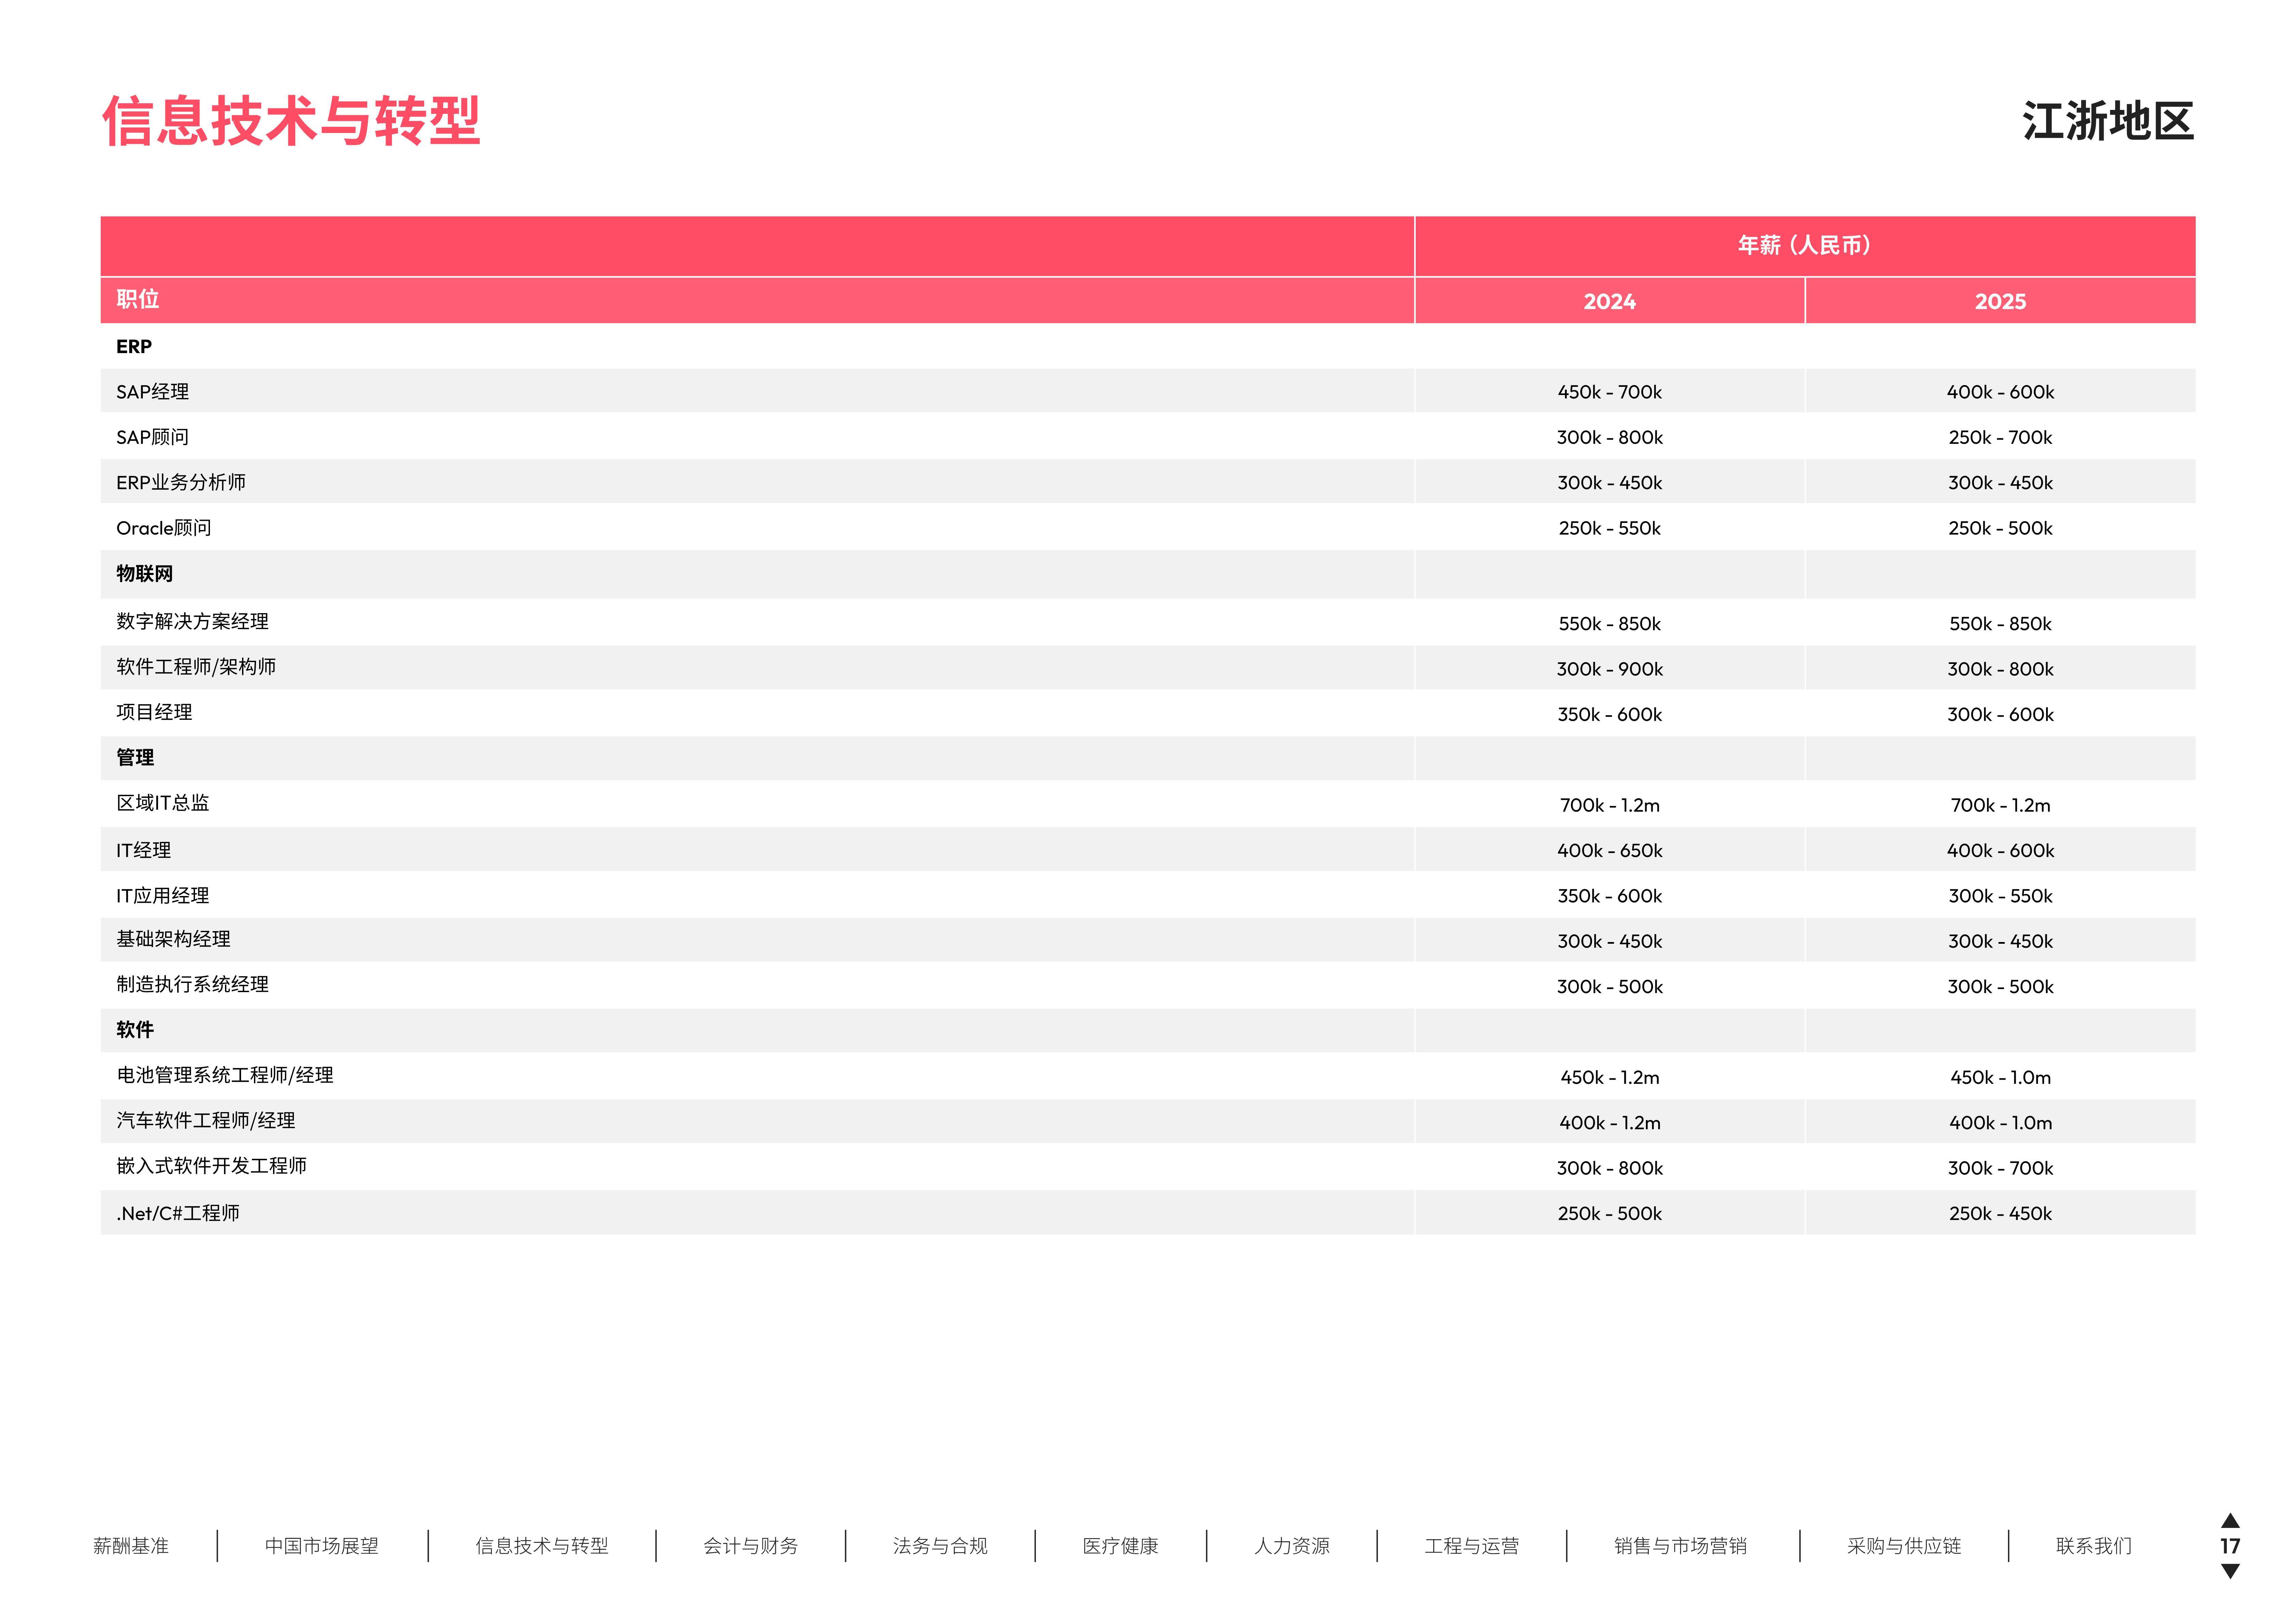This screenshot has height=1623, width=2296.
Task: Click the 职位 column header
Action: pyautogui.click(x=138, y=299)
